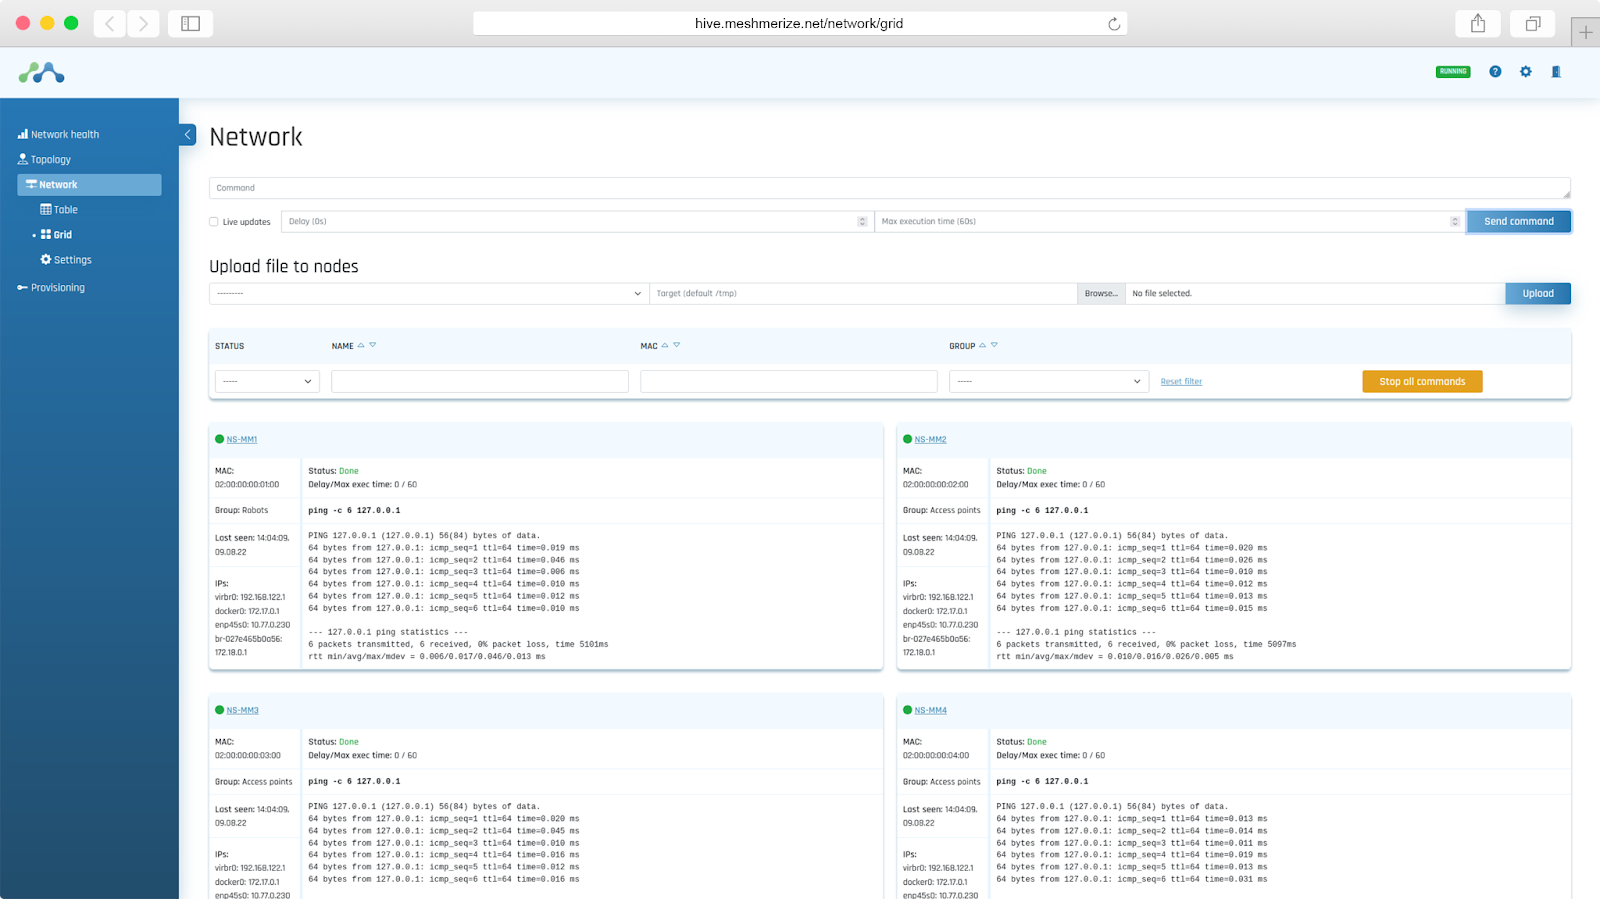Sort MAC column descending with down arrow
This screenshot has width=1600, height=899.
point(677,345)
